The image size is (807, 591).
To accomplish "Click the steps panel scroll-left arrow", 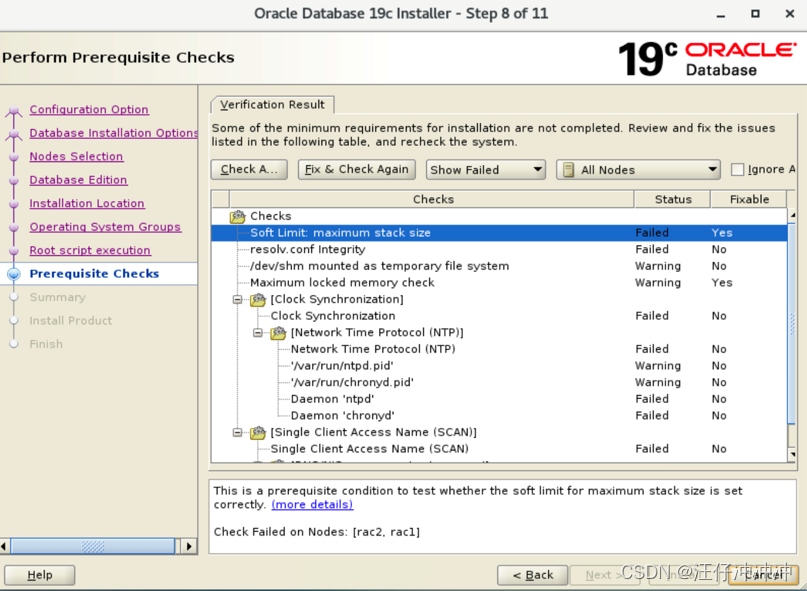I will (4, 546).
